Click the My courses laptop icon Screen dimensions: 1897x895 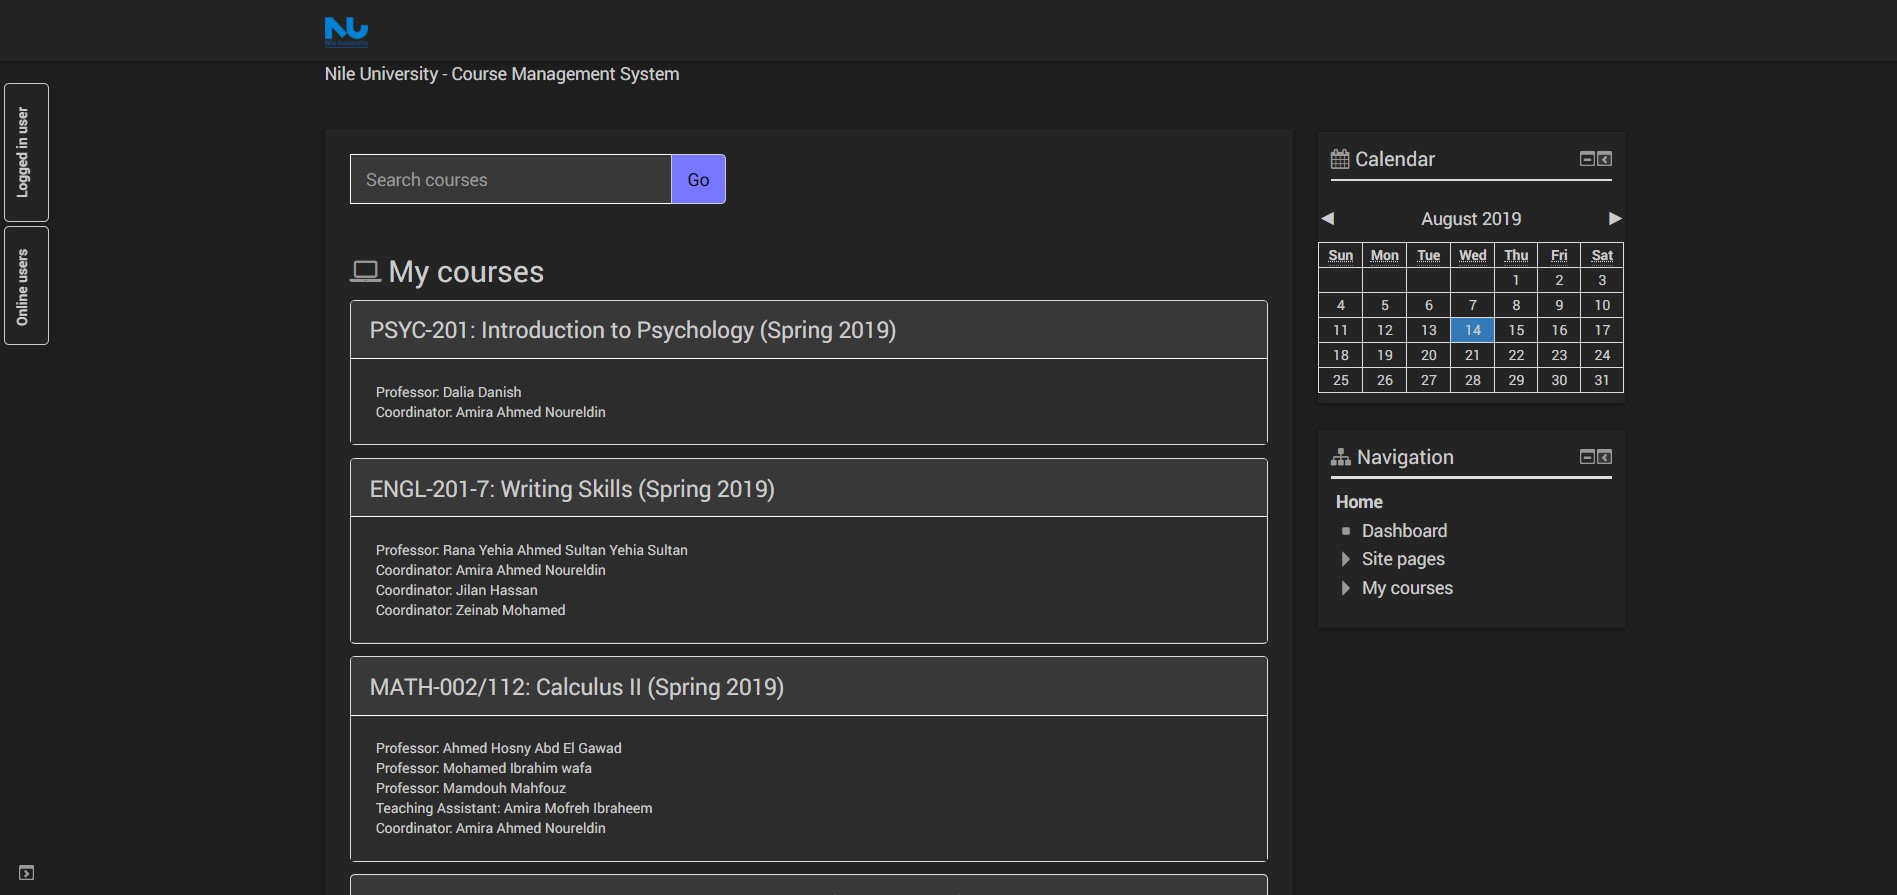365,271
